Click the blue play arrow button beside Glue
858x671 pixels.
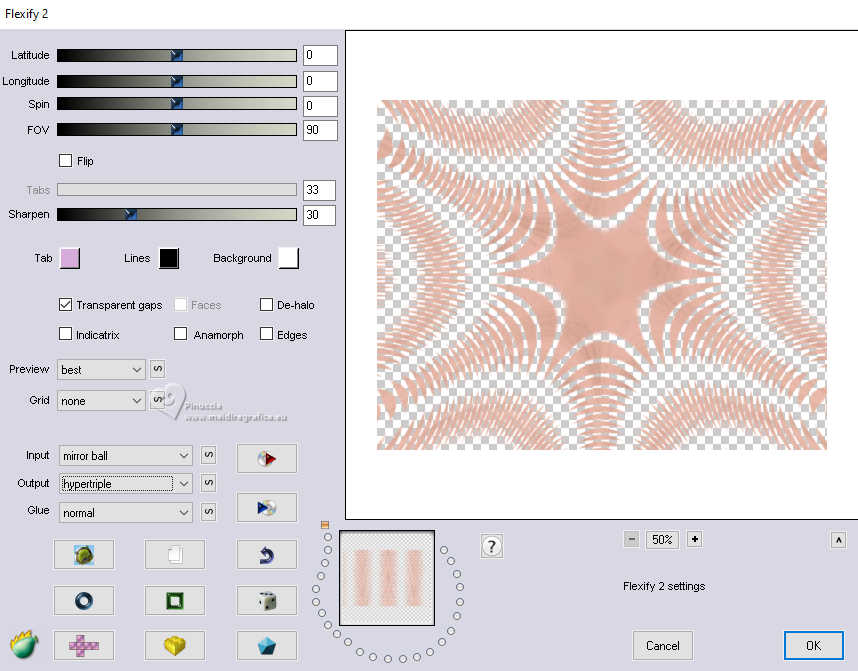[x=267, y=507]
